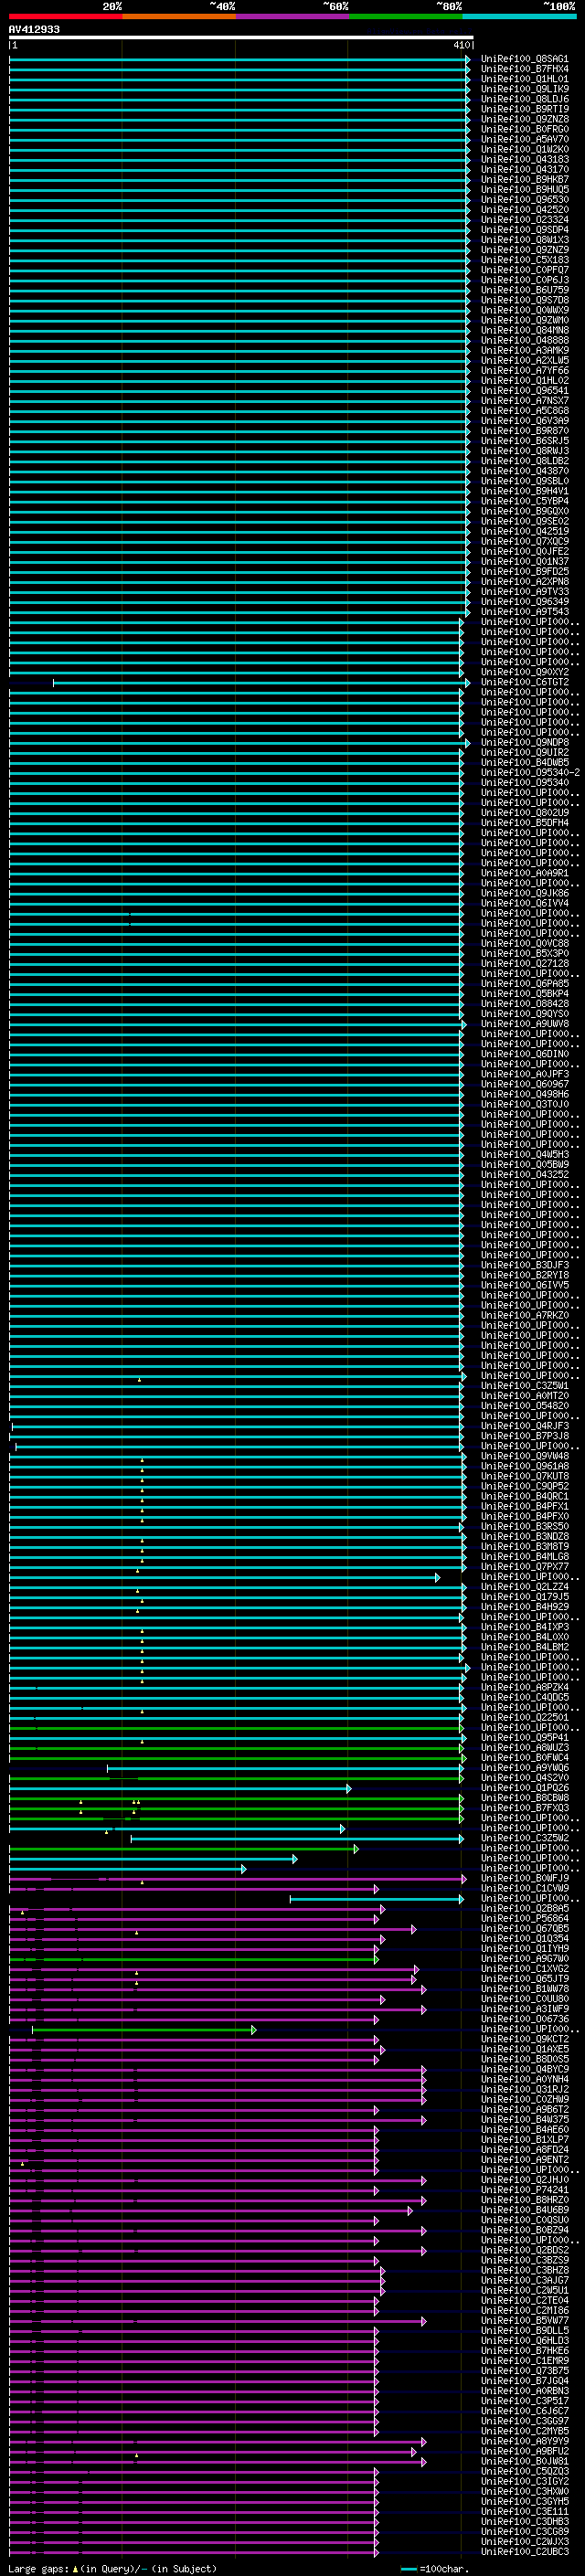Open hit UniRef100_Q8SAG1
Viewport: 585px width, 2576px height.
(525, 59)
